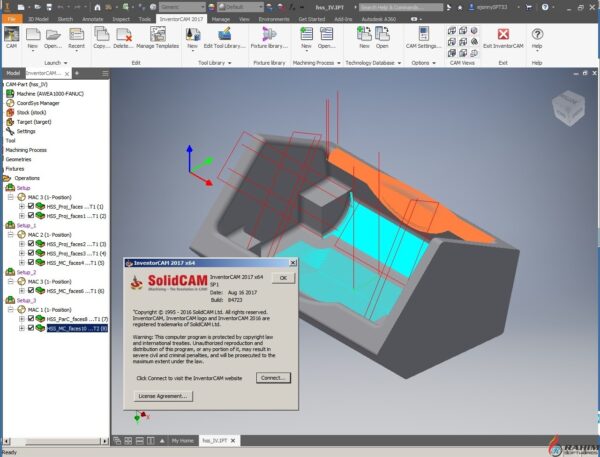This screenshot has height=457, width=600.
Task: Collapse the MAC 2 (1- Position) node
Action: [11, 235]
